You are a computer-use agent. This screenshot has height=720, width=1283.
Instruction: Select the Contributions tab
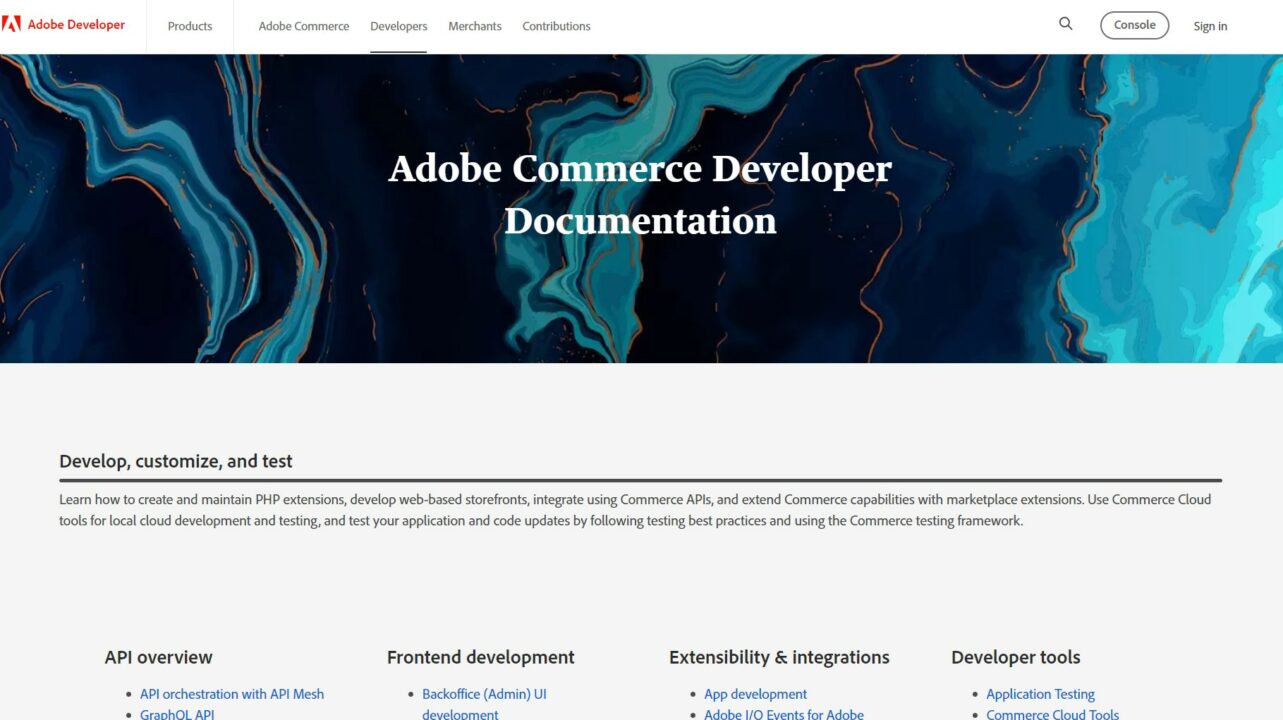pos(556,26)
